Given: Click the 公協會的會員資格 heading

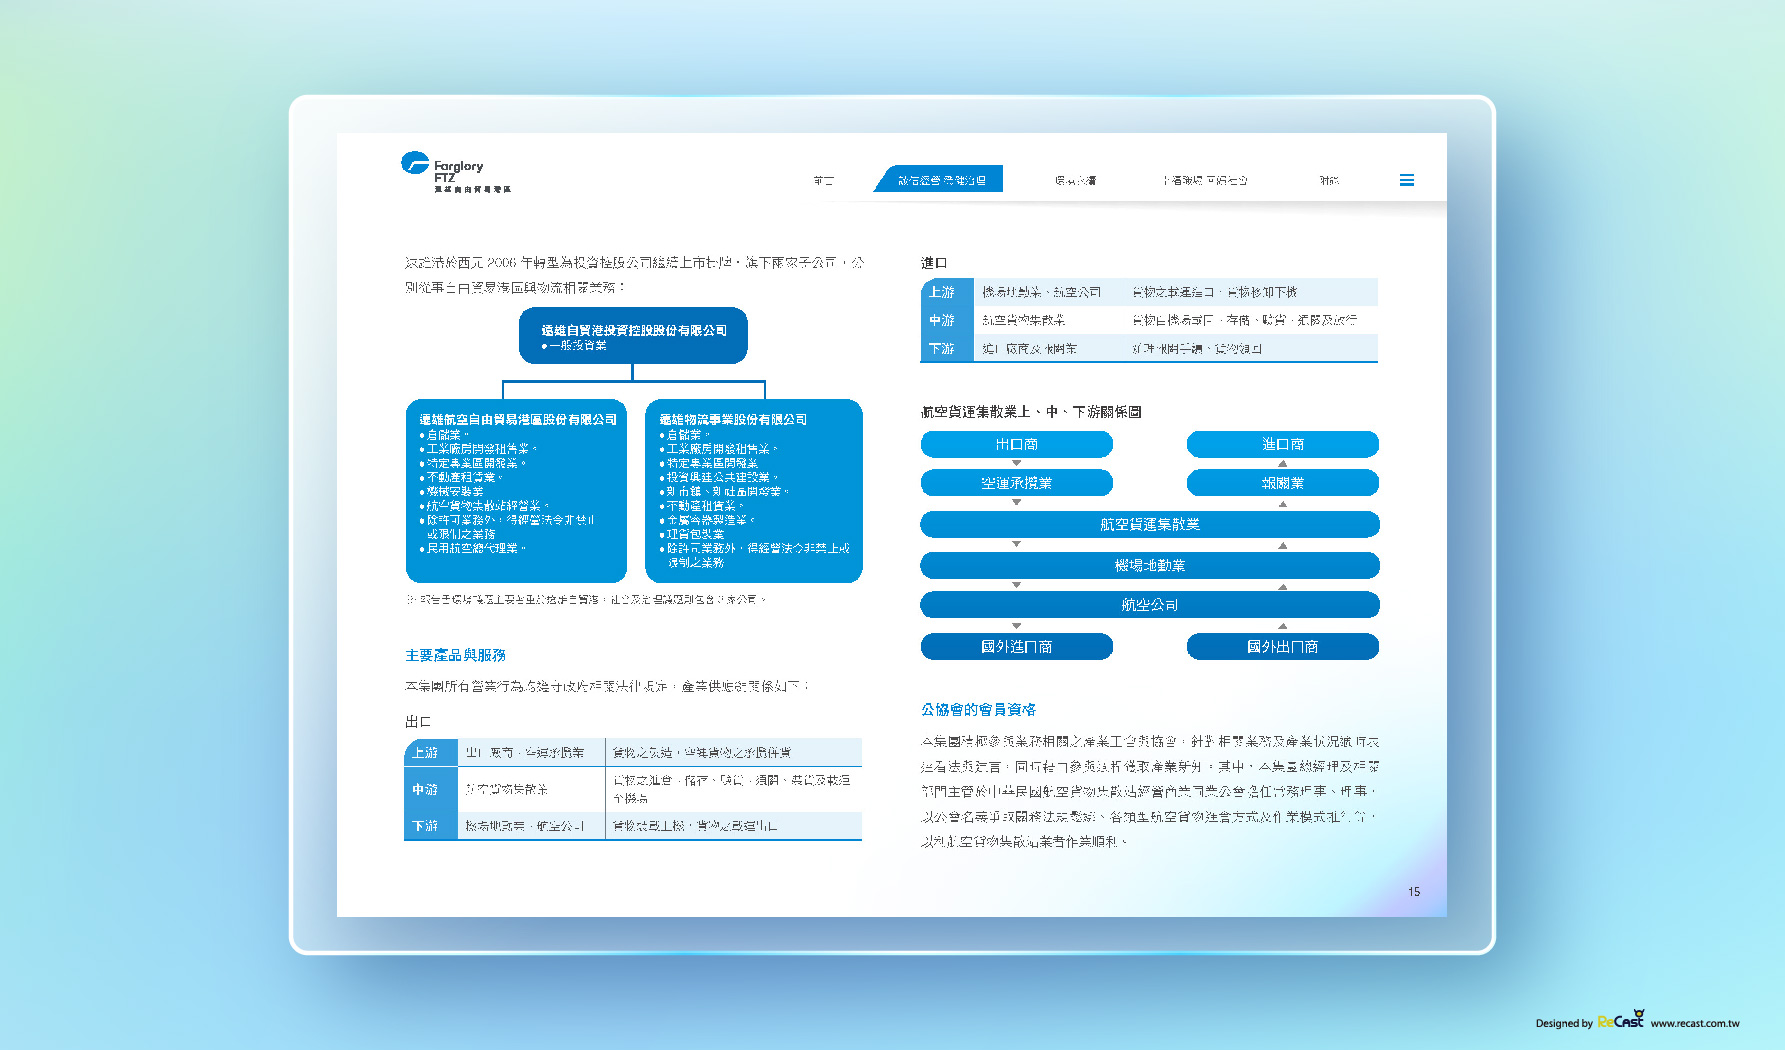Looking at the screenshot, I should 978,709.
